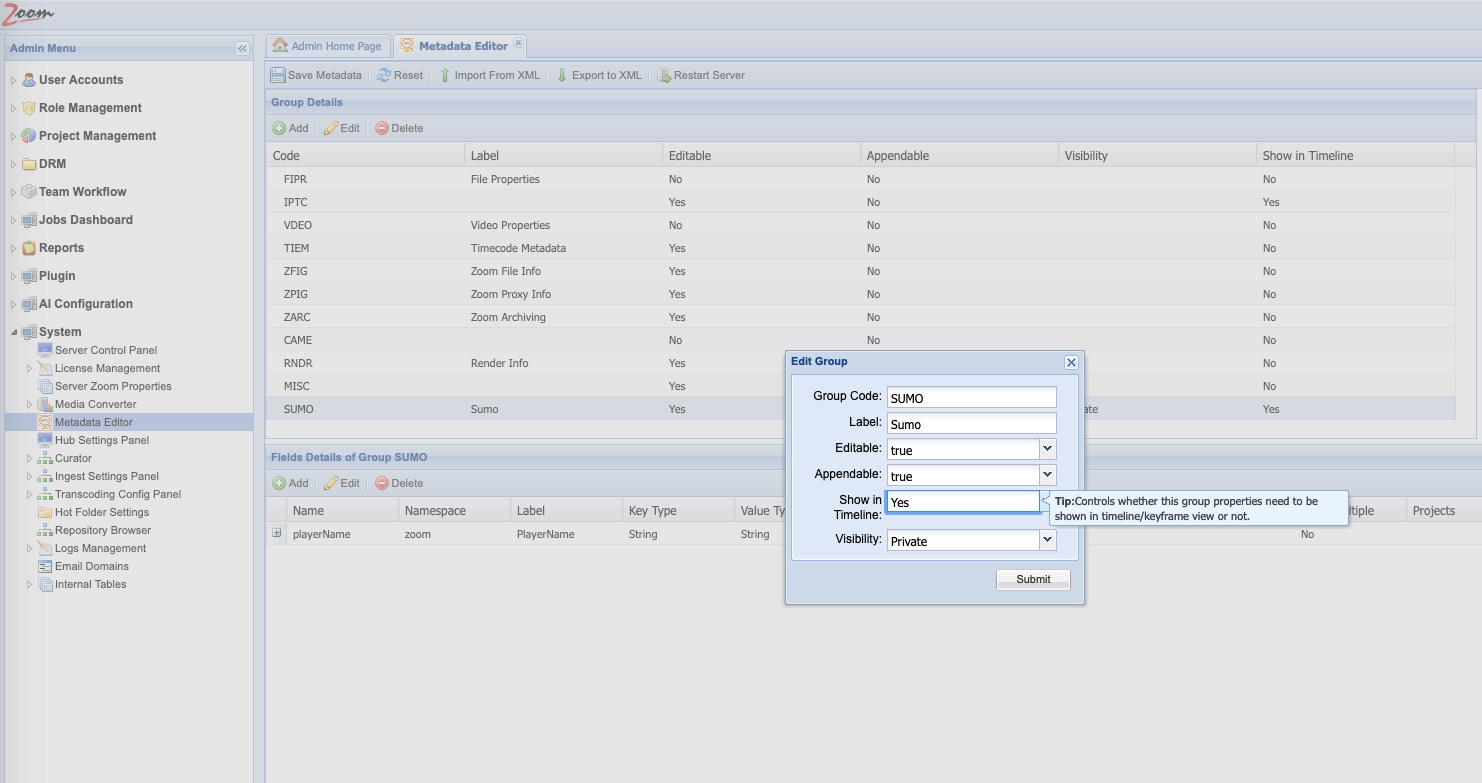1482x783 pixels.
Task: Click the Key Type column header
Action: click(x=678, y=510)
